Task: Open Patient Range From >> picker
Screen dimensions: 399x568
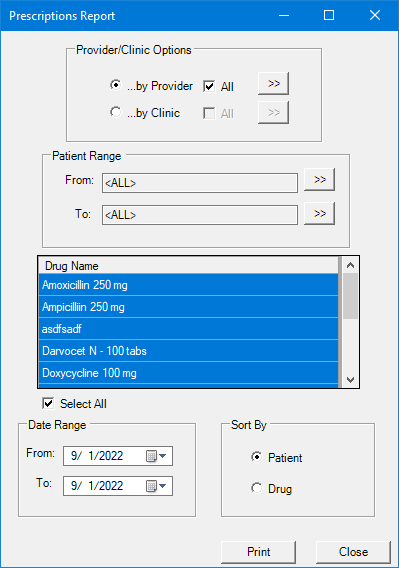Action: coord(319,179)
